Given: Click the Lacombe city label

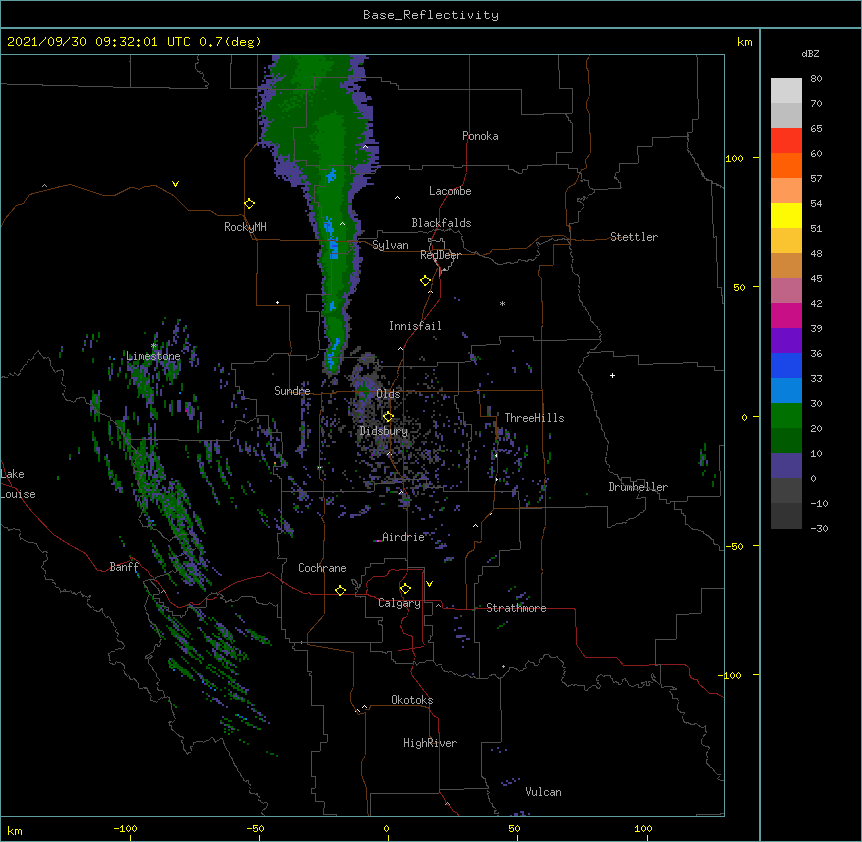Looking at the screenshot, I should pyautogui.click(x=450, y=191).
